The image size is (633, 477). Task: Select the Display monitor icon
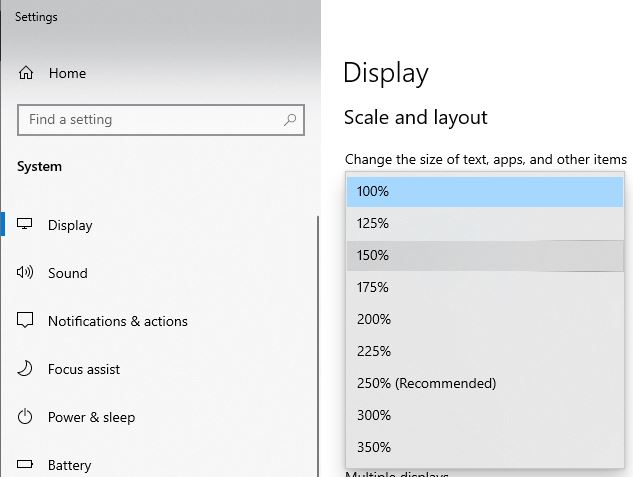26,225
